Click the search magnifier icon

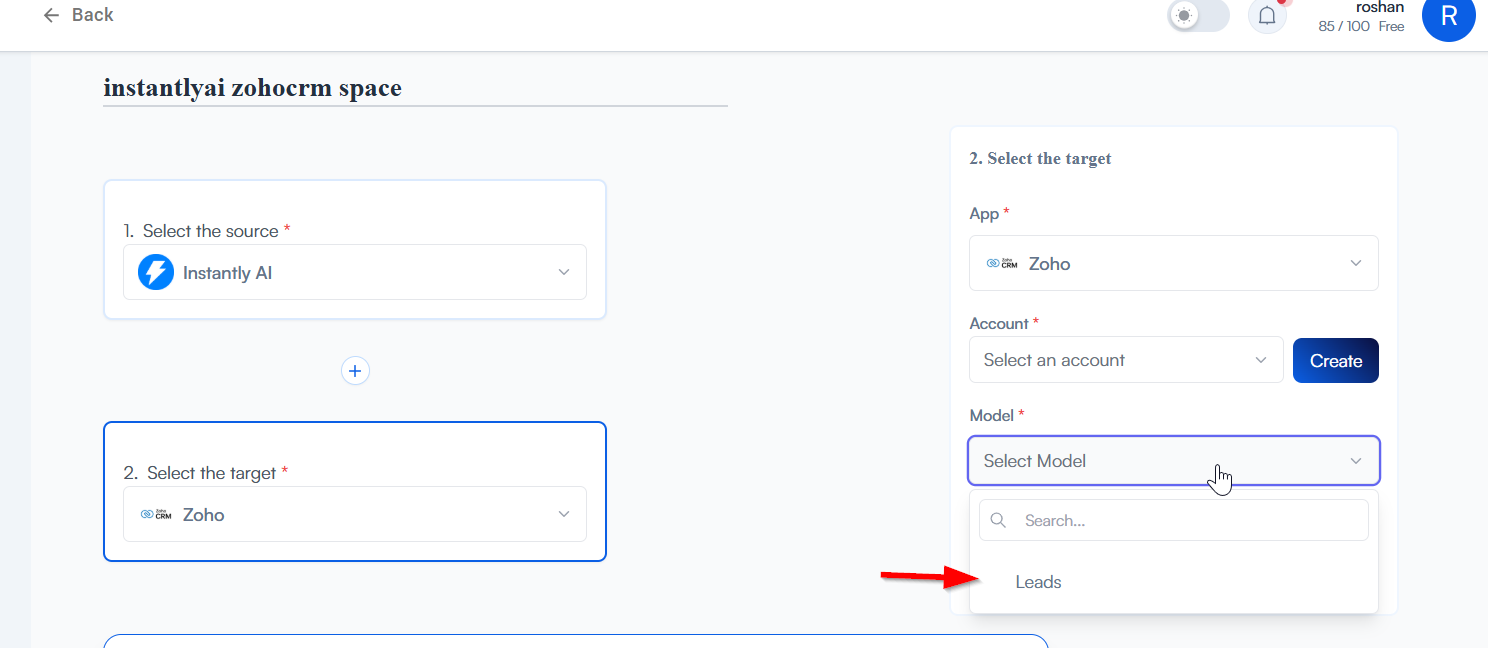998,520
